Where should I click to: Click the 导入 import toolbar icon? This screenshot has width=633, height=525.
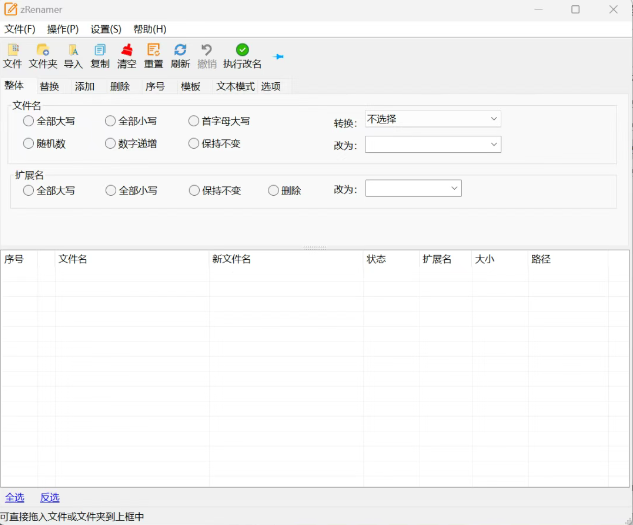coord(73,50)
